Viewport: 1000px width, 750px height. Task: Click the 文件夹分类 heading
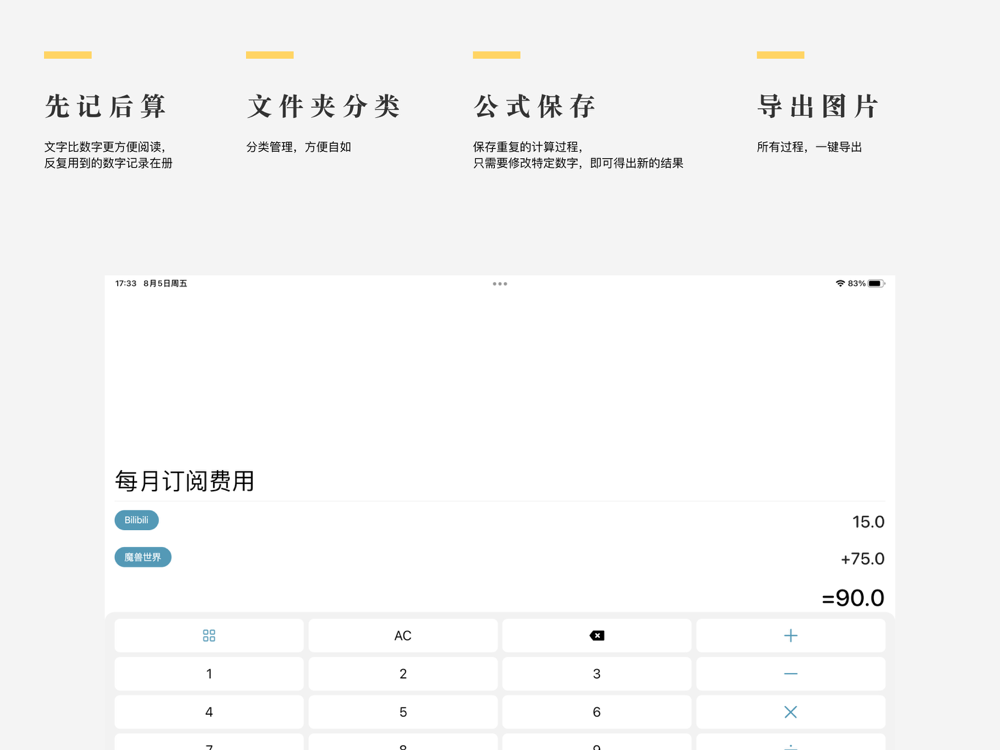(324, 106)
